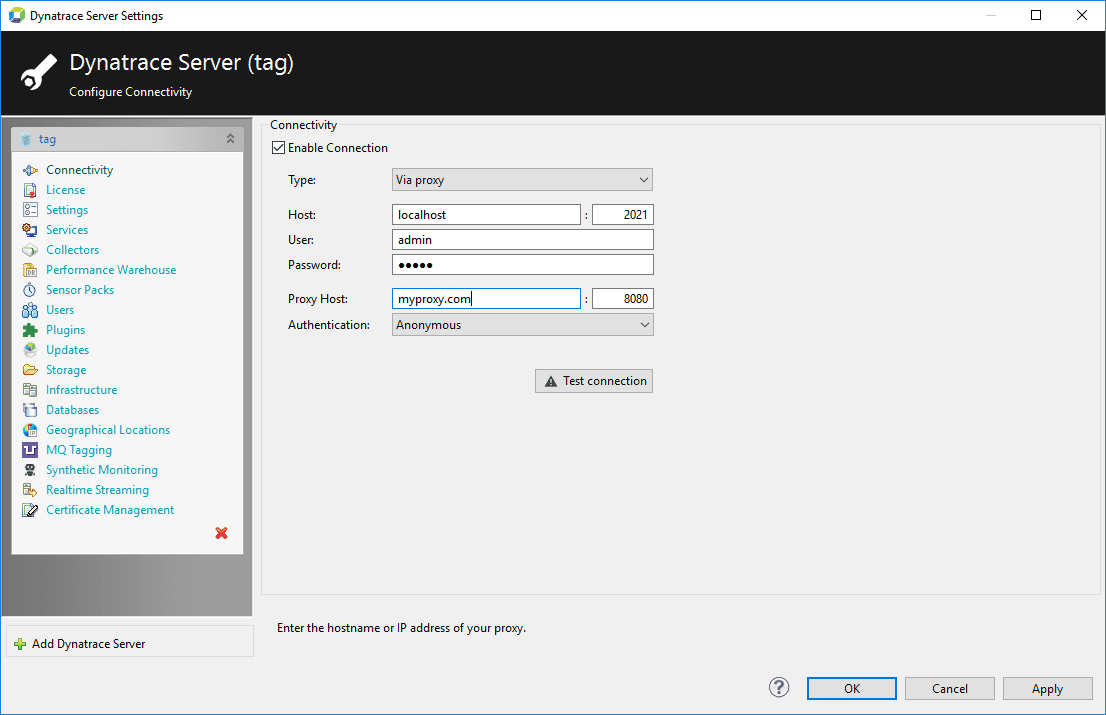1106x715 pixels.
Task: Click Add Dynatrace Server link
Action: 89,644
